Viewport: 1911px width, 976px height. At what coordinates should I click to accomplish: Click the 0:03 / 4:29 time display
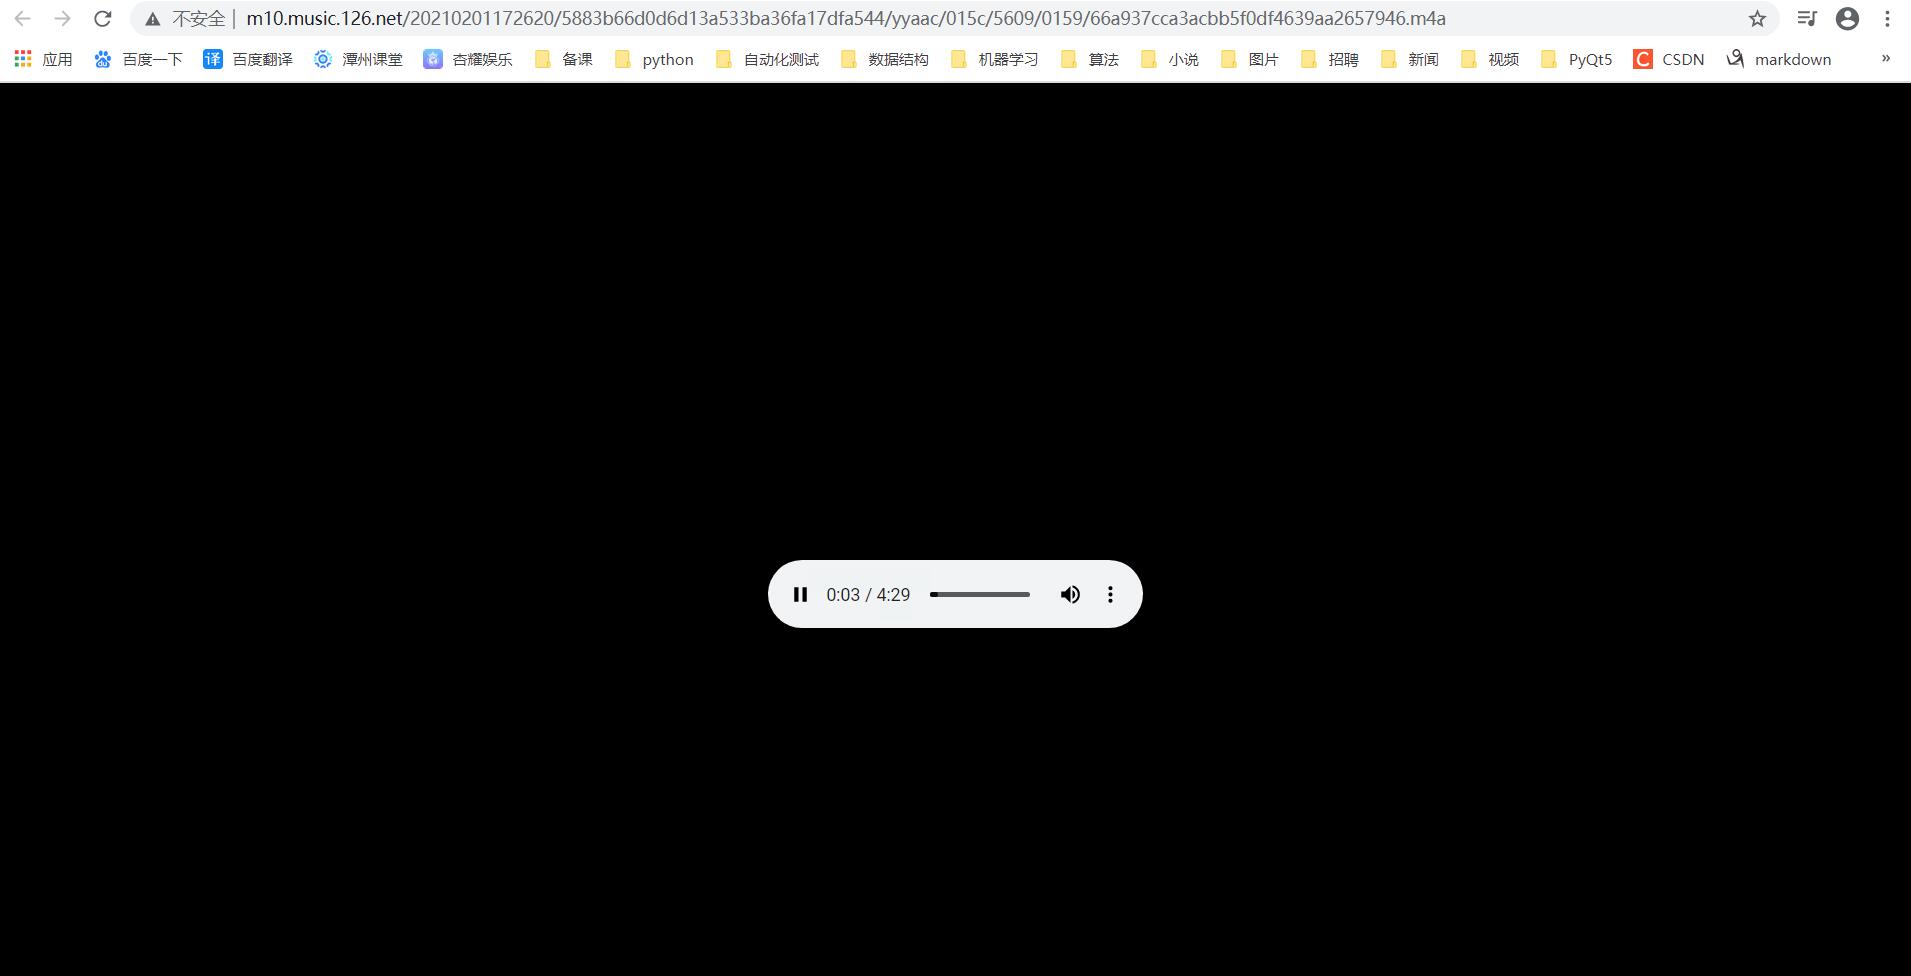pos(868,594)
